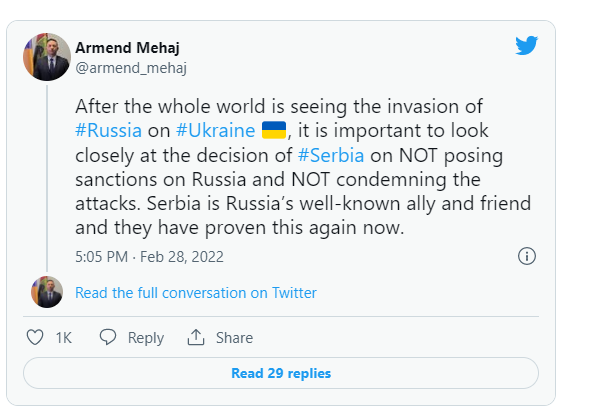Read the full conversation on Twitter

click(x=195, y=293)
